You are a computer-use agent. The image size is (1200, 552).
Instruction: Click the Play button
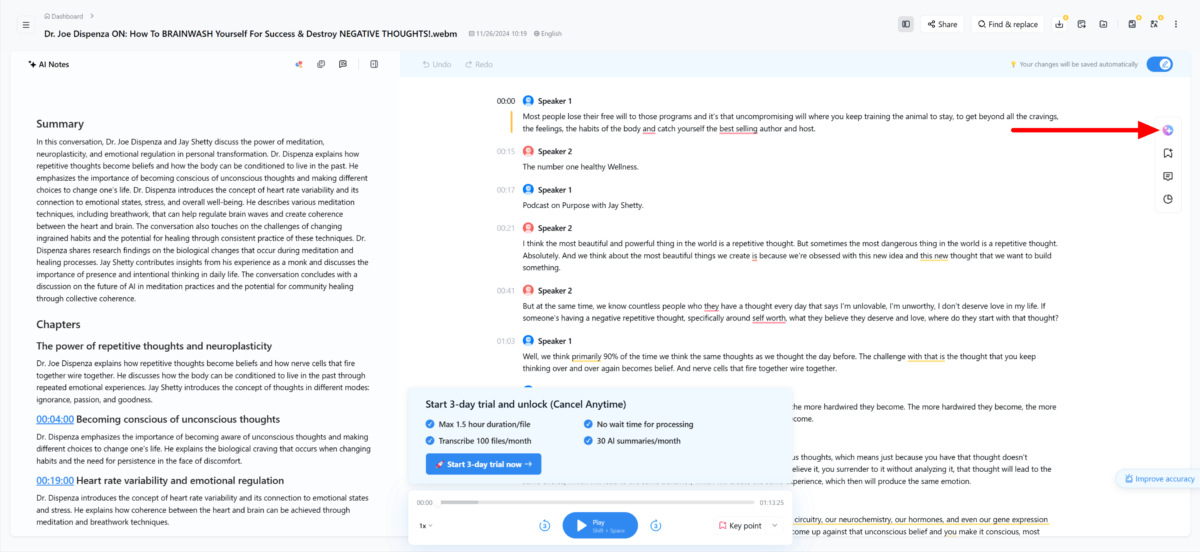pyautogui.click(x=600, y=525)
